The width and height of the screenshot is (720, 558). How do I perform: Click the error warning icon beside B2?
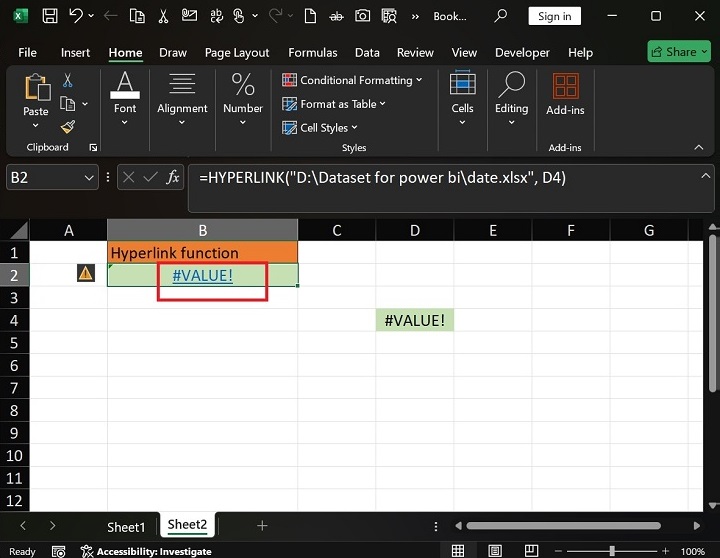point(86,274)
